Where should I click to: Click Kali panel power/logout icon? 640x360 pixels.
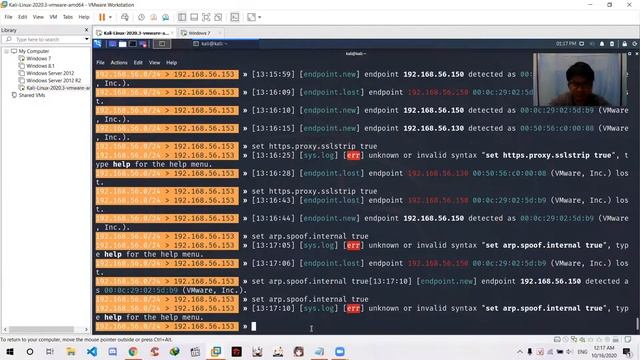(x=635, y=44)
